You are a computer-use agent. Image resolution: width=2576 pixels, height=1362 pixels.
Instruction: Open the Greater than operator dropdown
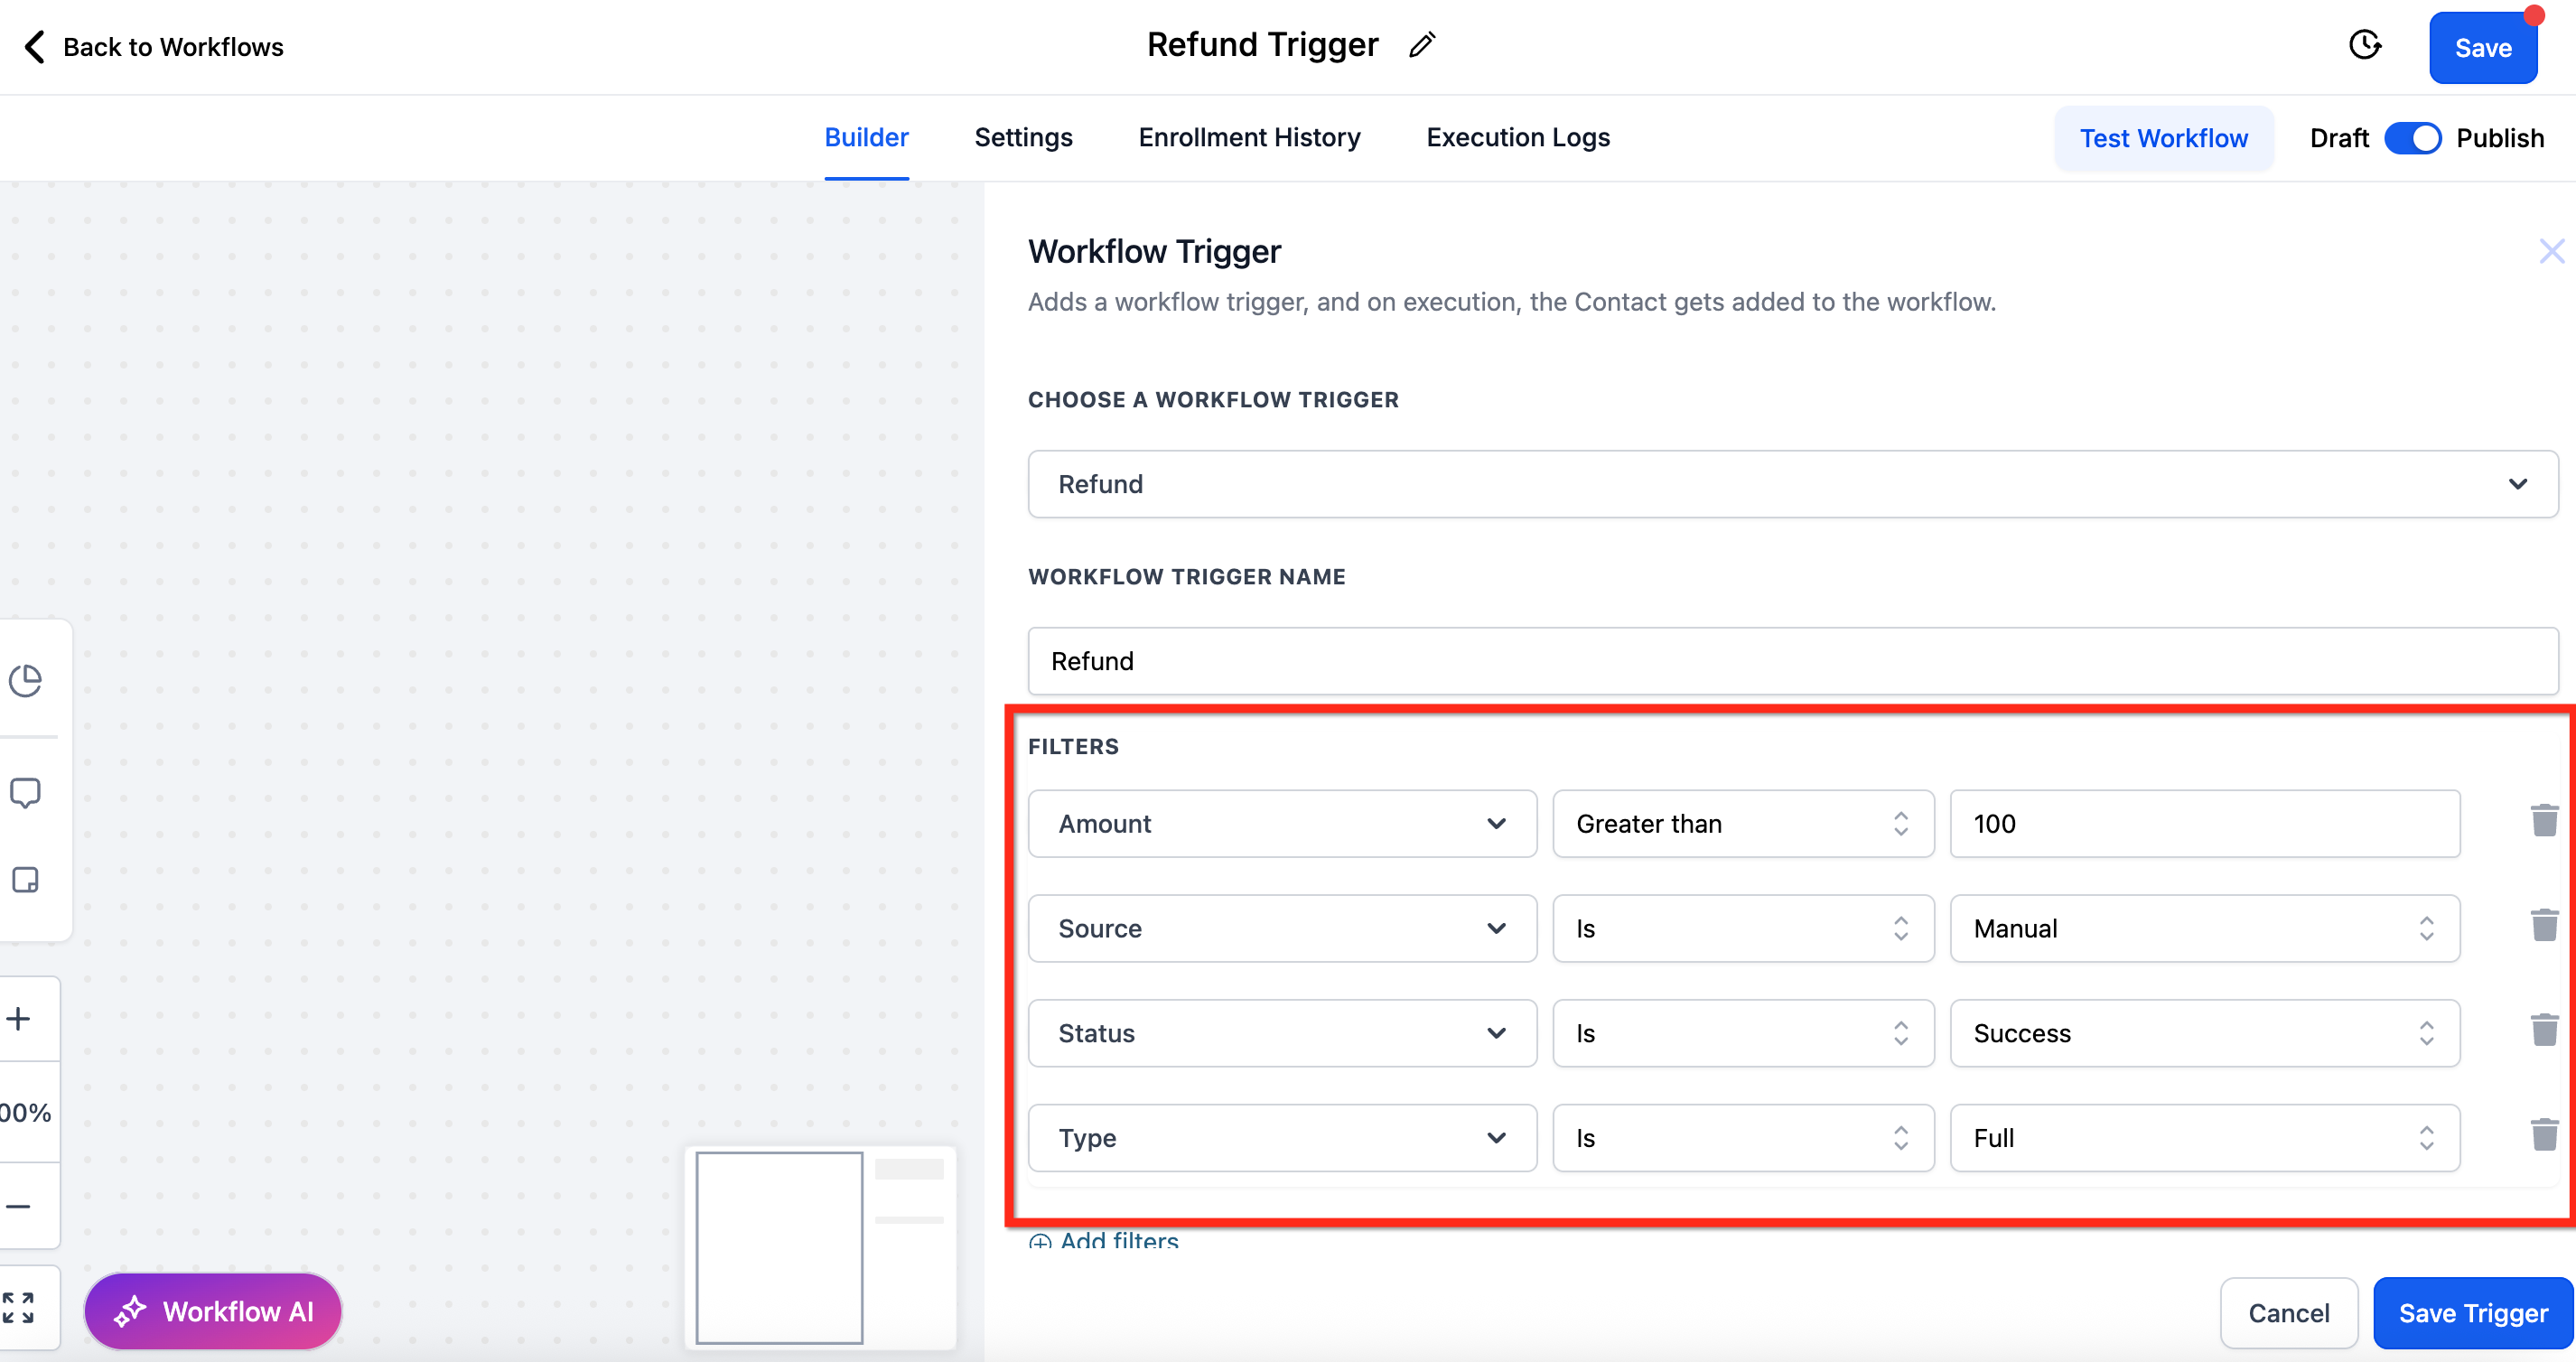(x=1742, y=824)
